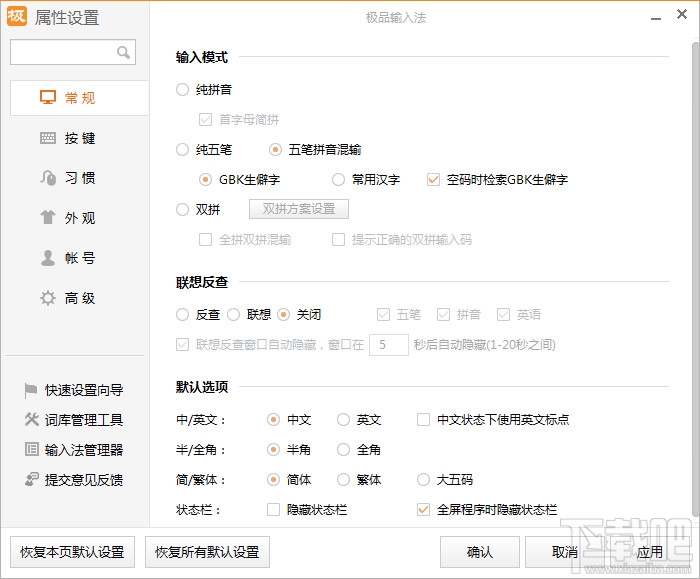700x579 pixels.
Task: Click the shirt icon beside 外观
Action: pos(48,217)
